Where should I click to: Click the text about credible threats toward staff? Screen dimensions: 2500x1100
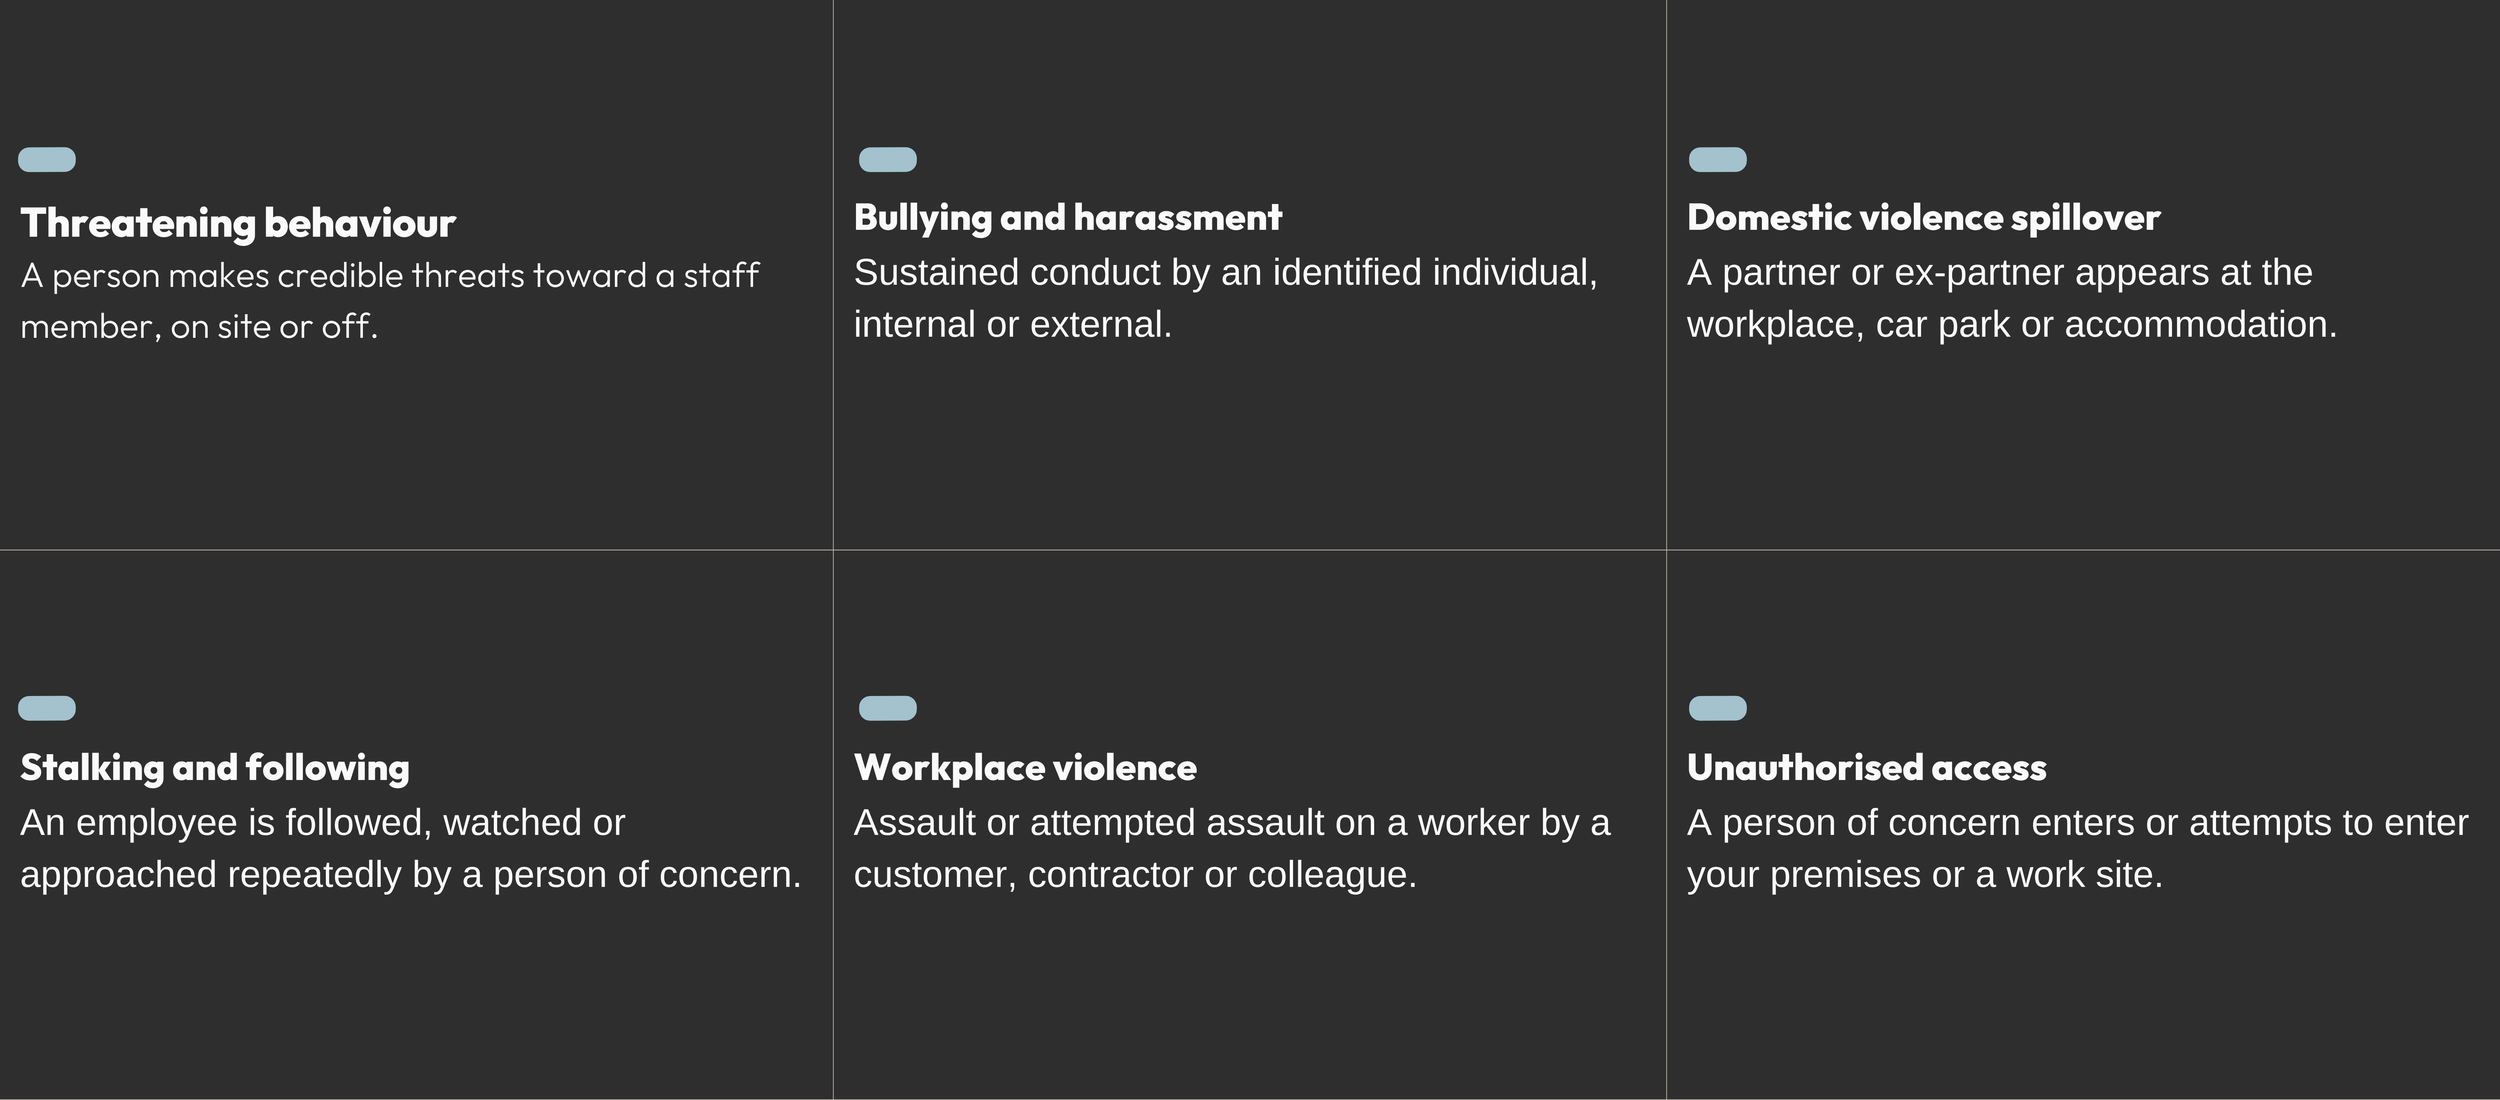point(390,300)
